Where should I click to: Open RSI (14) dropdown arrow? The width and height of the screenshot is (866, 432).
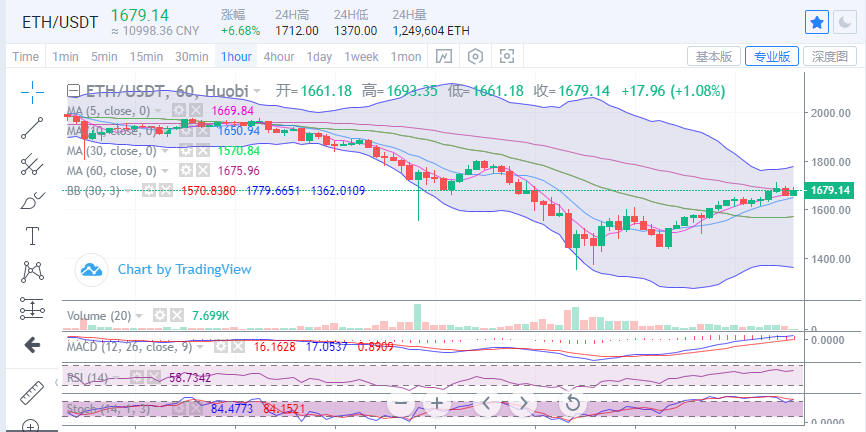(x=117, y=378)
